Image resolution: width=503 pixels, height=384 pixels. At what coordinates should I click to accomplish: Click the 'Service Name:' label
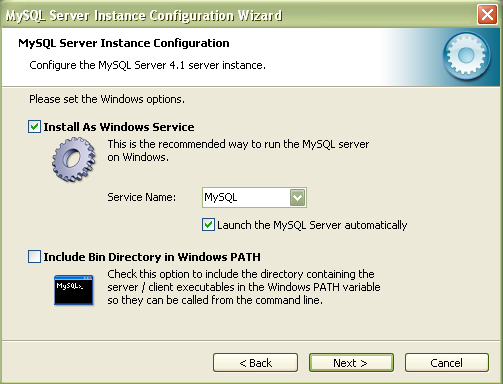141,197
